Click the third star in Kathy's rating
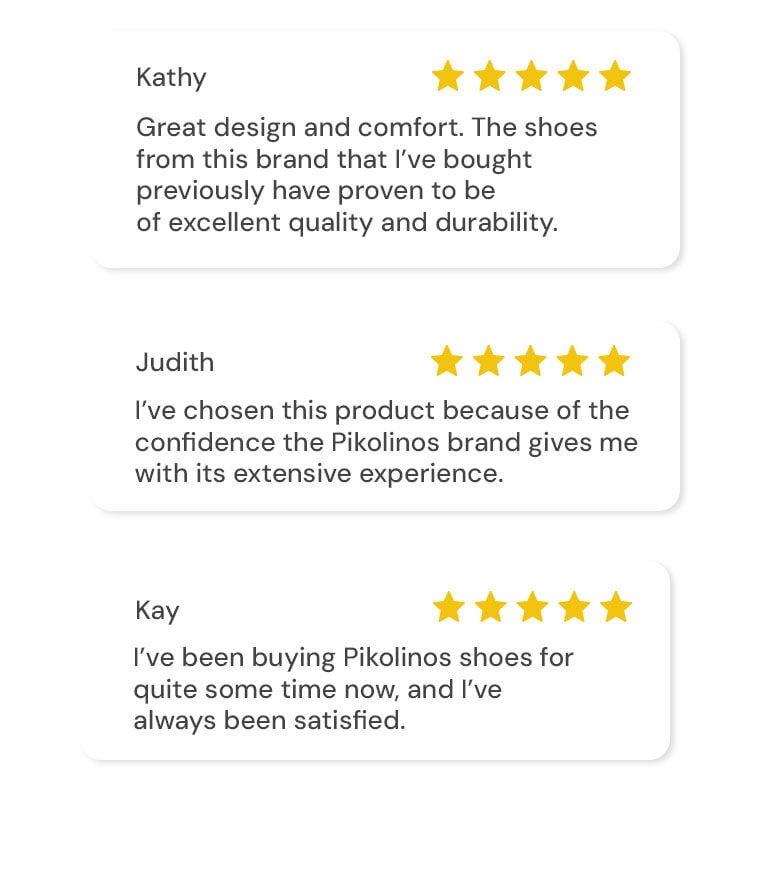Image resolution: width=764 pixels, height=869 pixels. coord(531,76)
